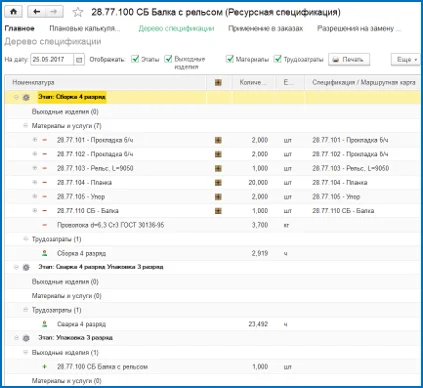The height and width of the screenshot is (388, 423).
Task: Toggle the Этапы checkbox
Action: [135, 59]
